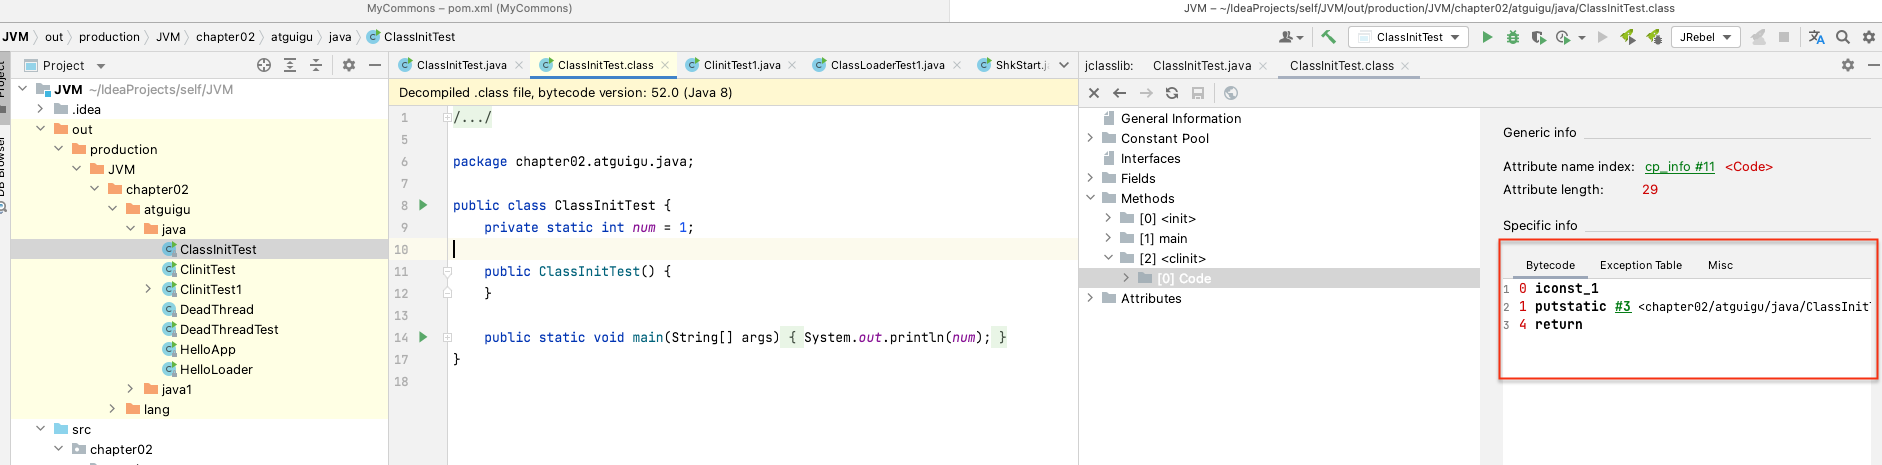The image size is (1882, 465).
Task: Open Project panel options gear
Action: pos(349,65)
